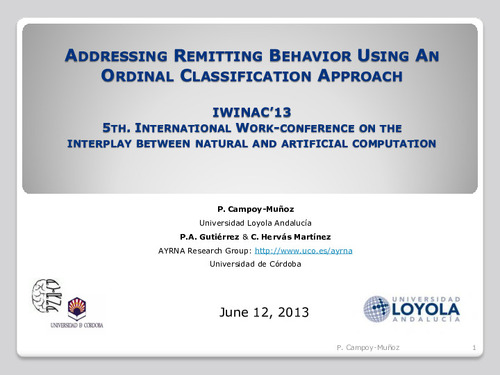
Task: Select the title line "Ordinal Classification Approach"
Action: tap(252, 76)
